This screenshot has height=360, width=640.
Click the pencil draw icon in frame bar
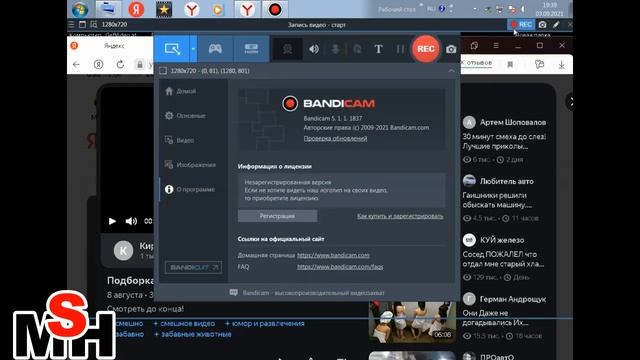556,24
